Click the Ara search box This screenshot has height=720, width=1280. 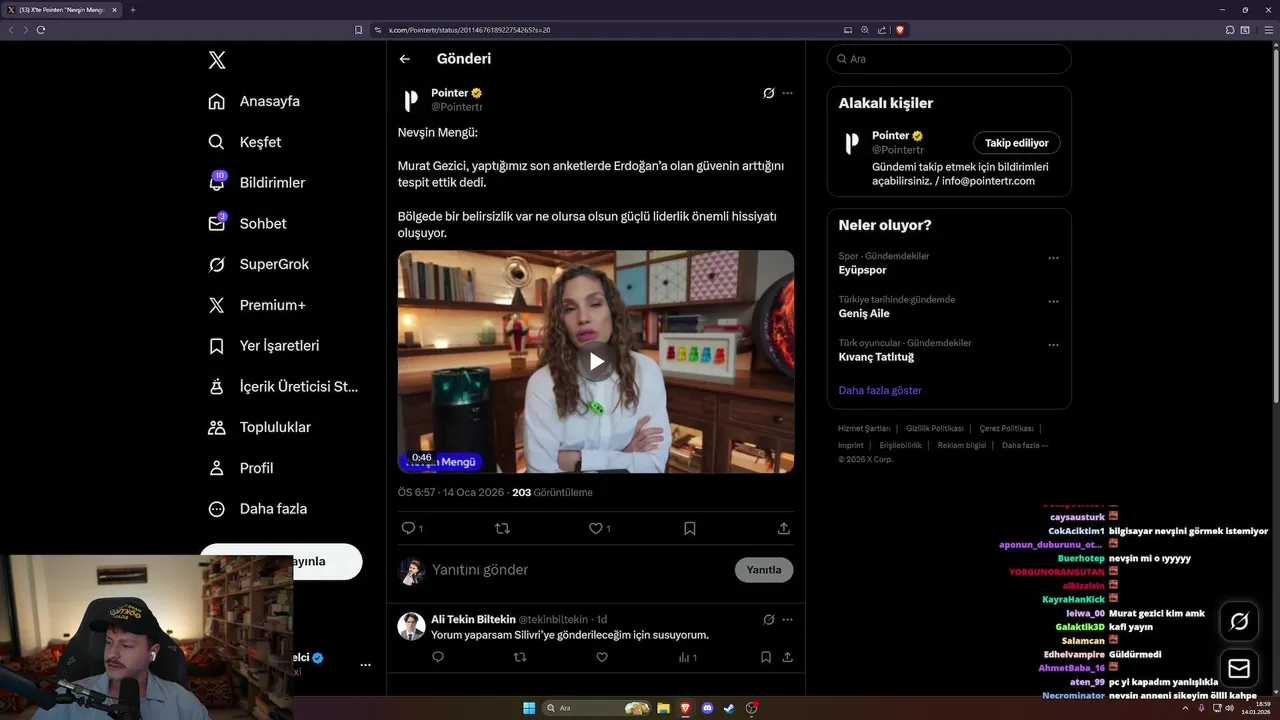point(949,59)
